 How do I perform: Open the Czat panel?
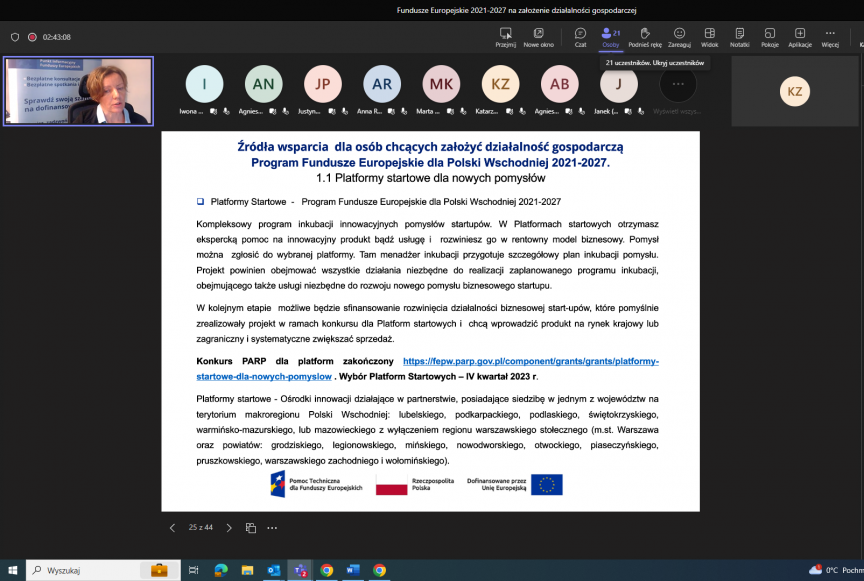pos(580,37)
